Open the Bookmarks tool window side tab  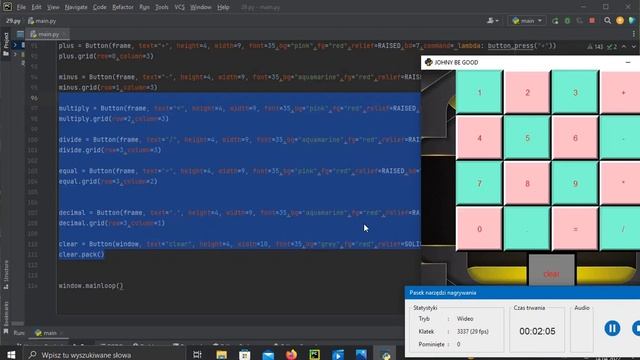point(6,318)
